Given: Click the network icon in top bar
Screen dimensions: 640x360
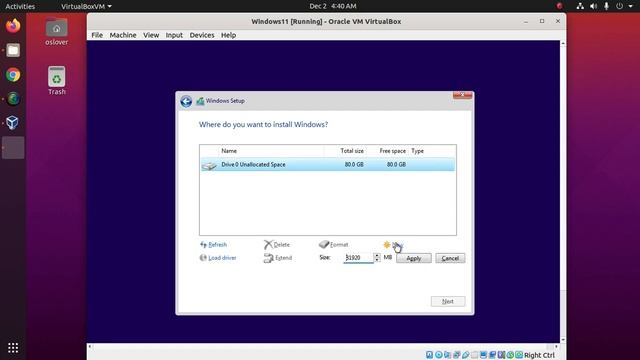Looking at the screenshot, I should click(x=580, y=6).
